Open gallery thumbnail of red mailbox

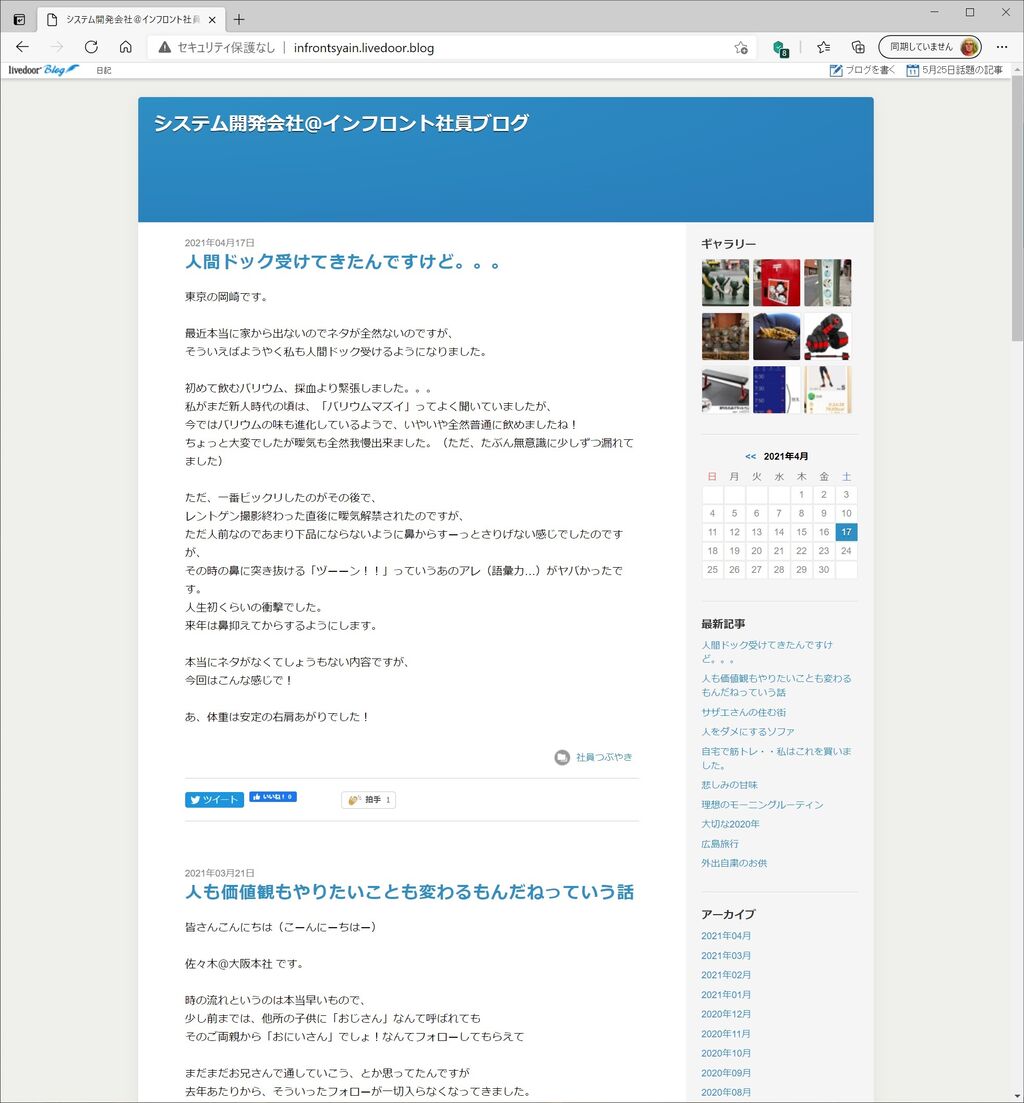[776, 283]
